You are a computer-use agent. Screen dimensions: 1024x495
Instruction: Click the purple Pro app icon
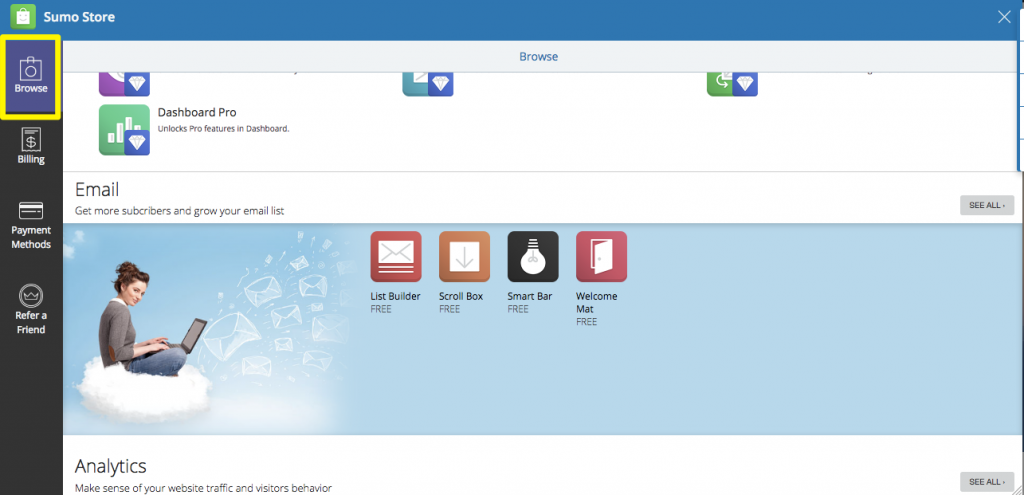click(124, 84)
